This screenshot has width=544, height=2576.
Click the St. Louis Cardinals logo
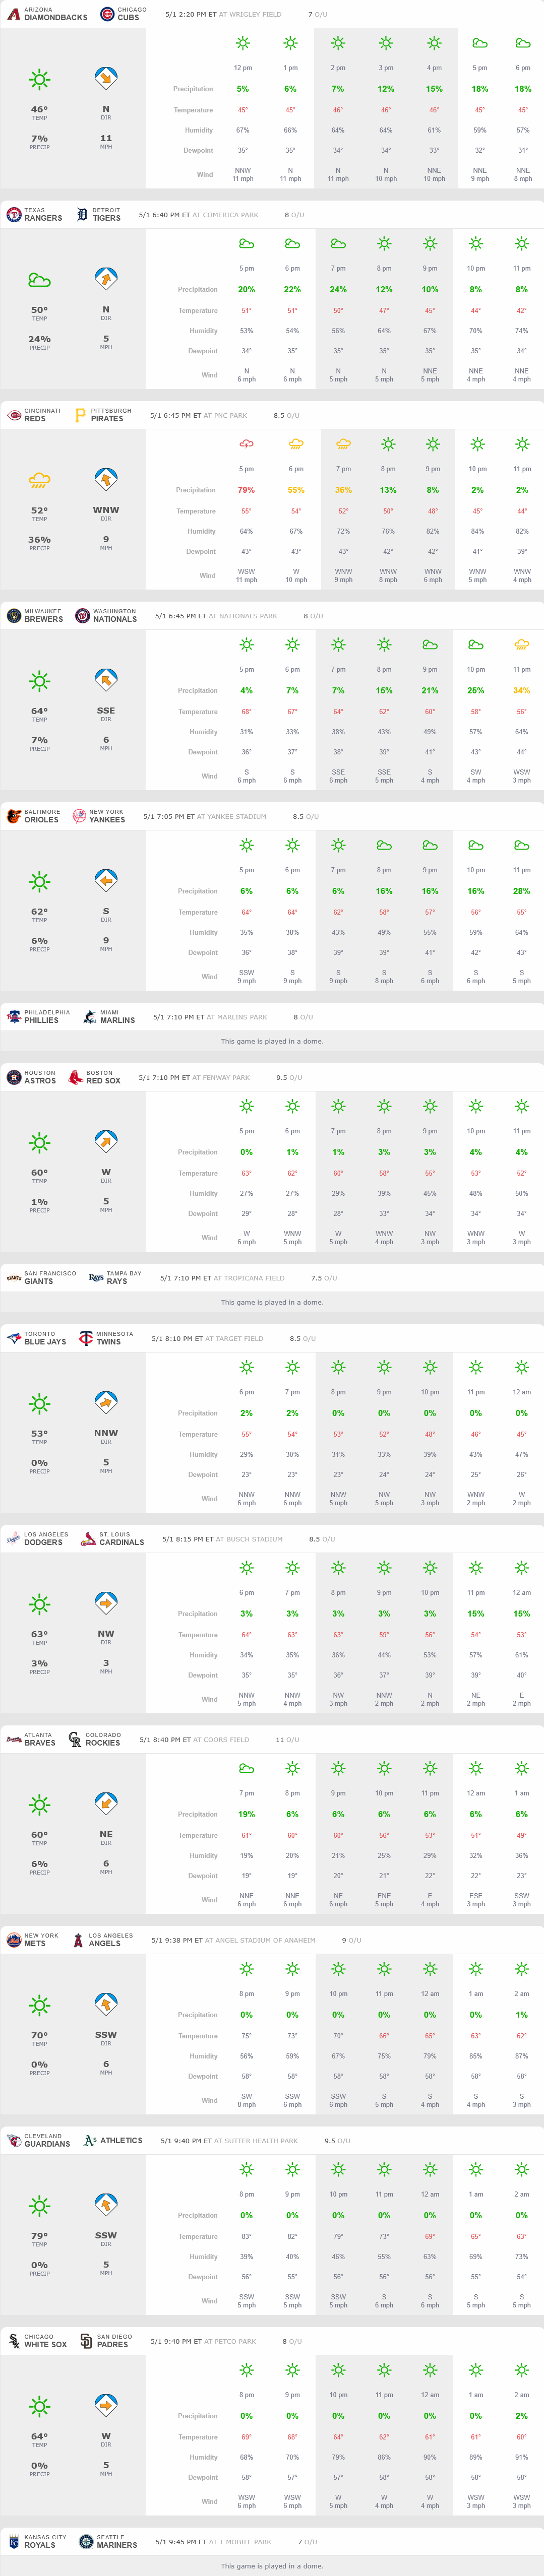coord(89,1539)
